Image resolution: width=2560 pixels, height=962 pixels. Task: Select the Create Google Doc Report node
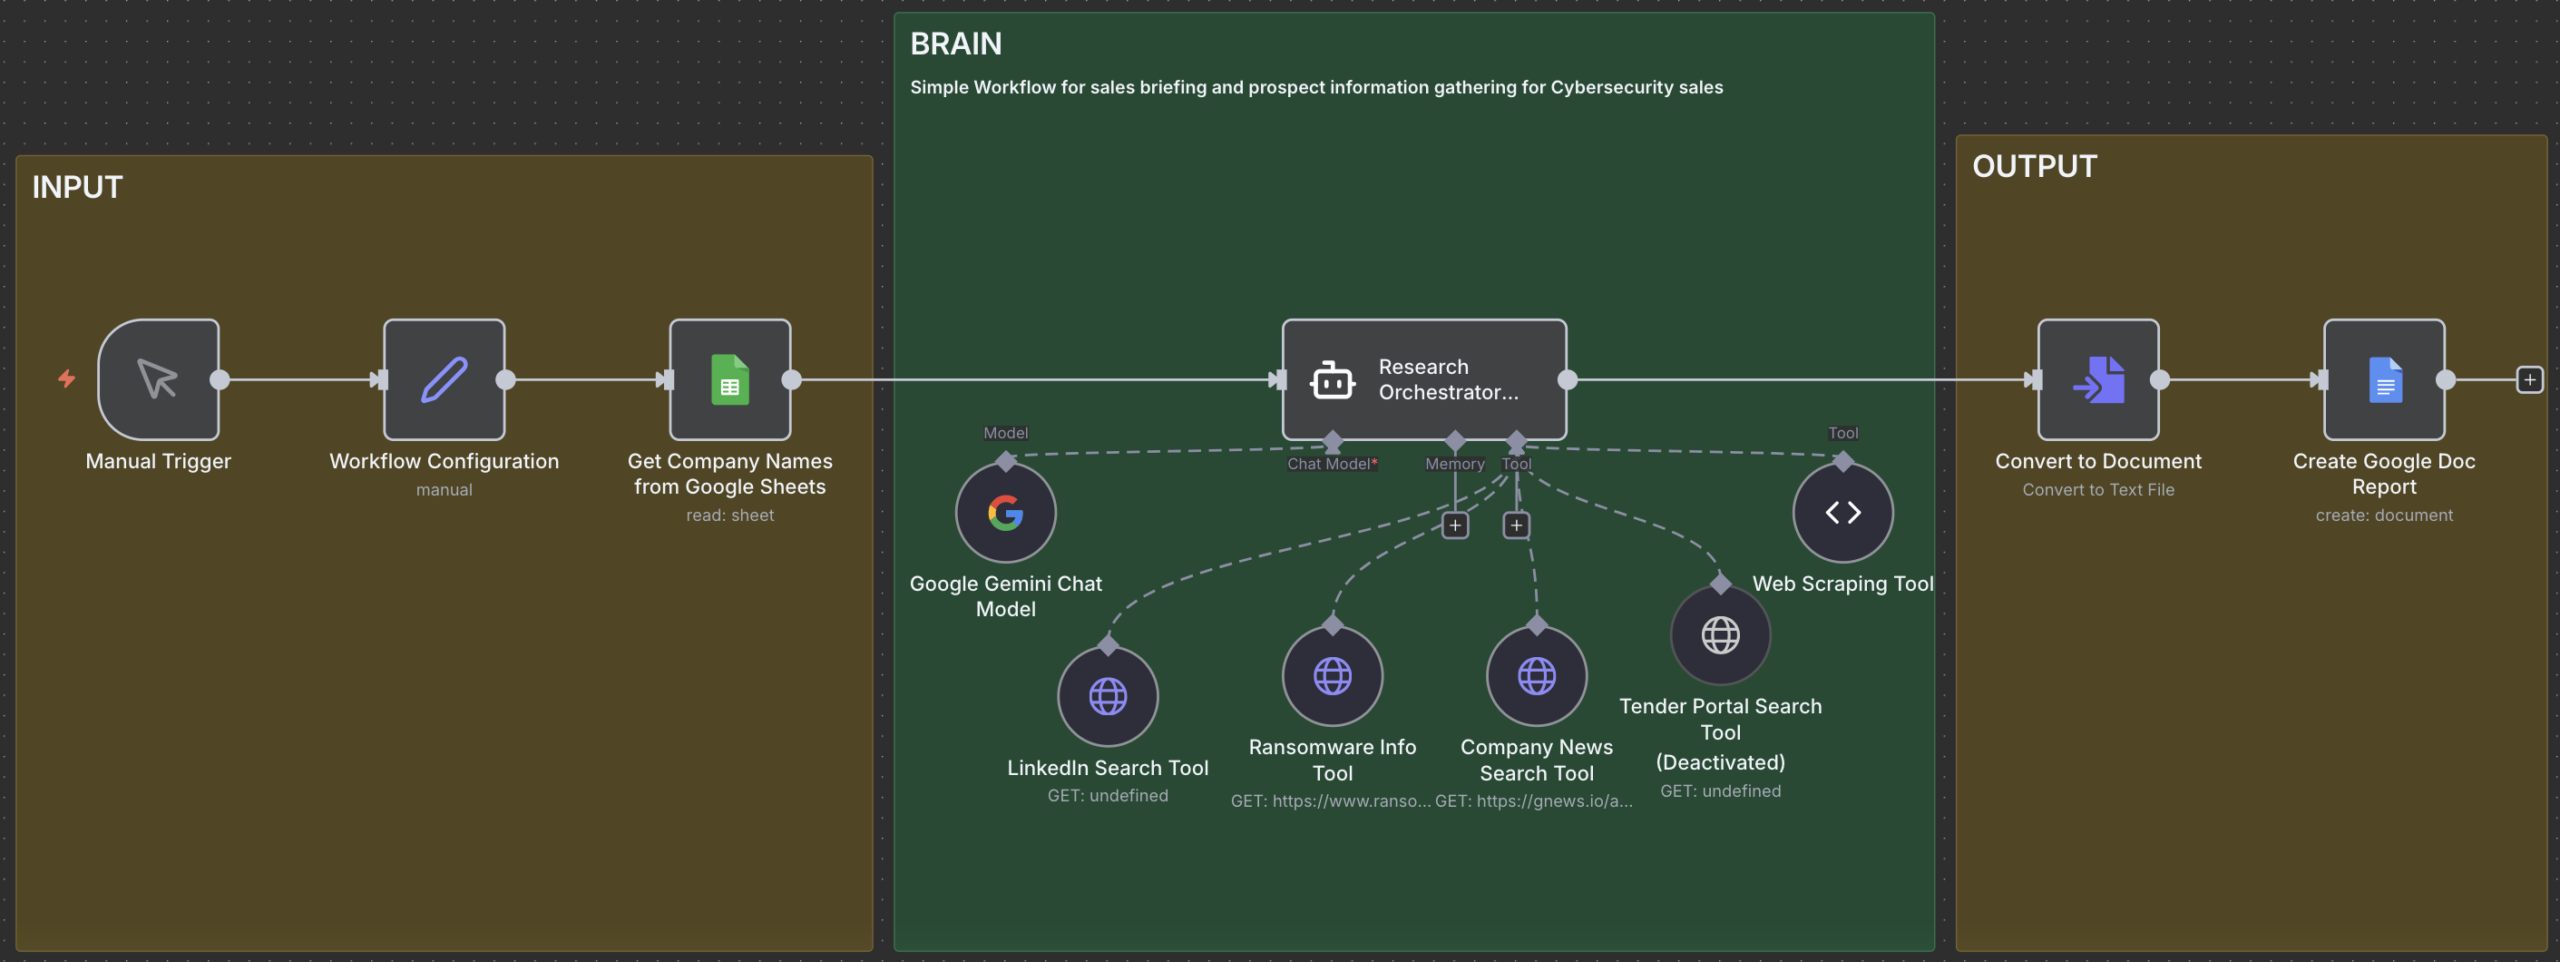click(x=2384, y=380)
